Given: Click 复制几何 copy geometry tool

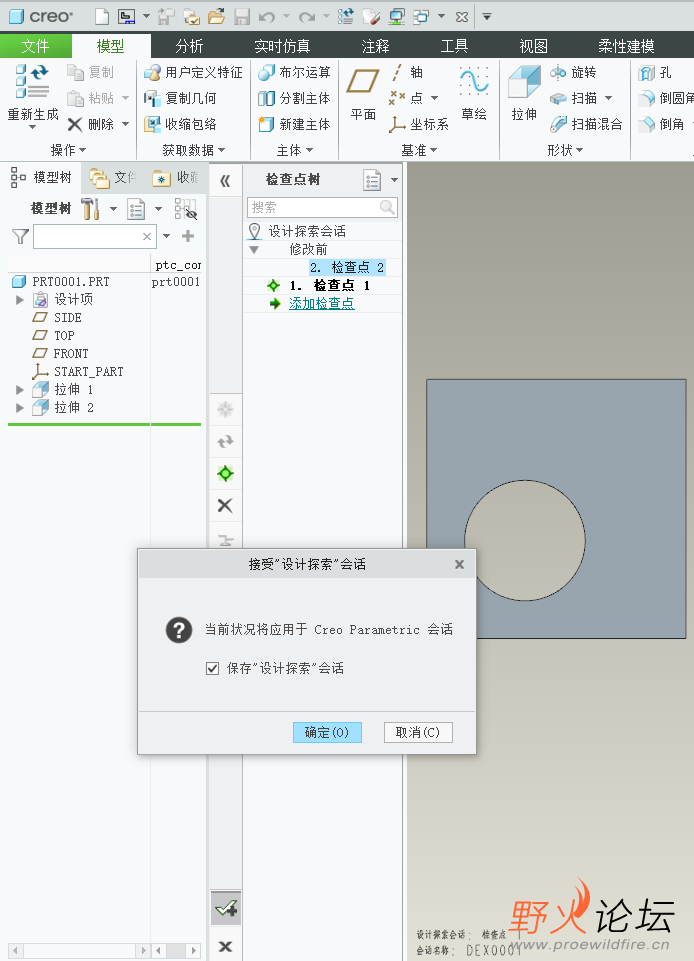Looking at the screenshot, I should click(180, 98).
